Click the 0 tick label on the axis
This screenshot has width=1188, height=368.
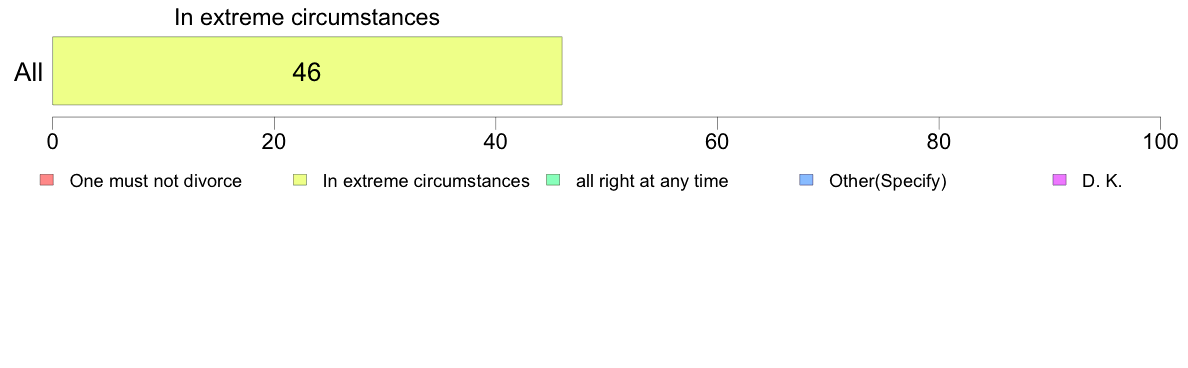pyautogui.click(x=52, y=142)
